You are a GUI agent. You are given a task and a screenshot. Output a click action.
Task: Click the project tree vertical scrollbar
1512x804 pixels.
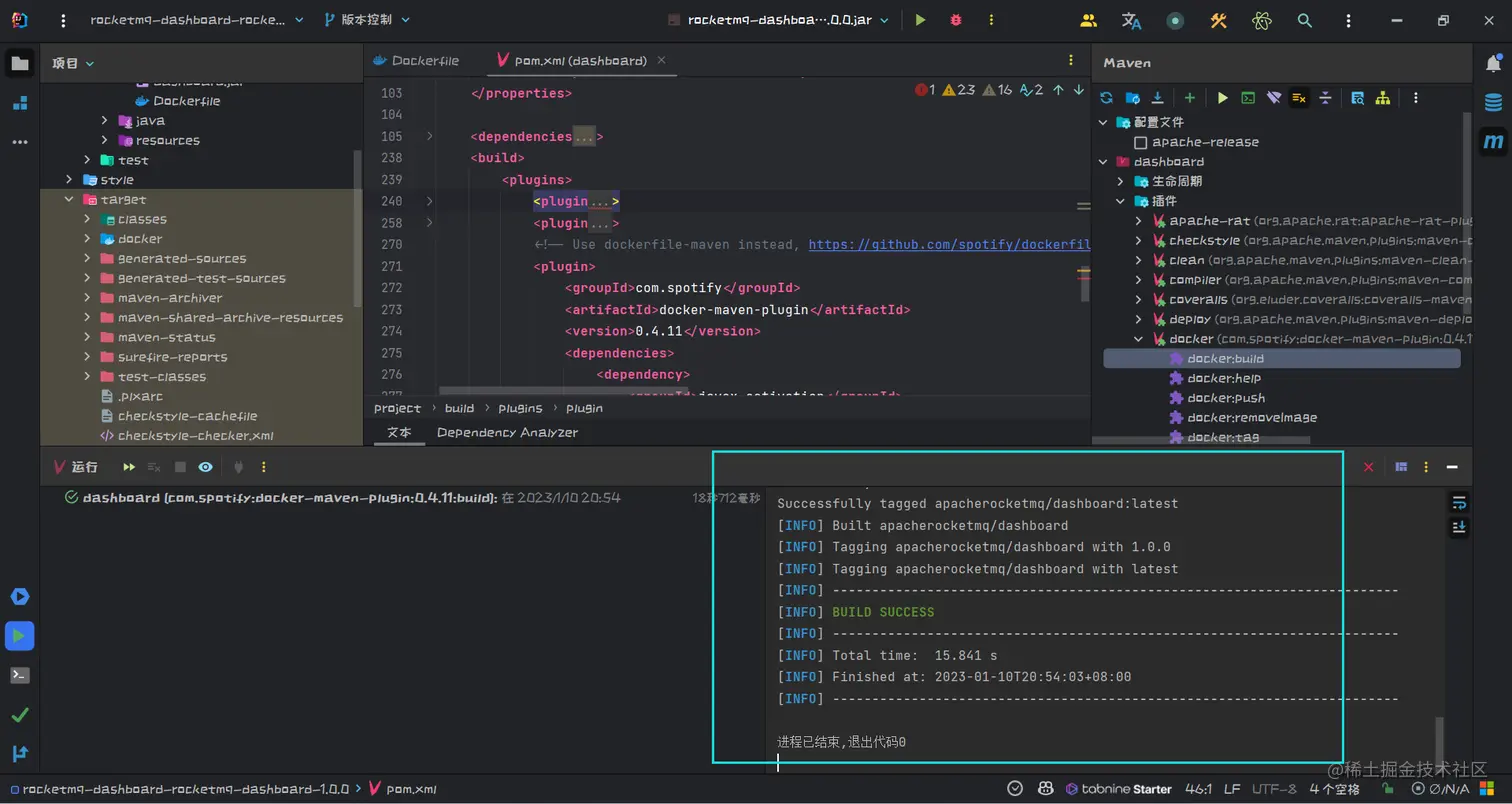tap(358, 230)
